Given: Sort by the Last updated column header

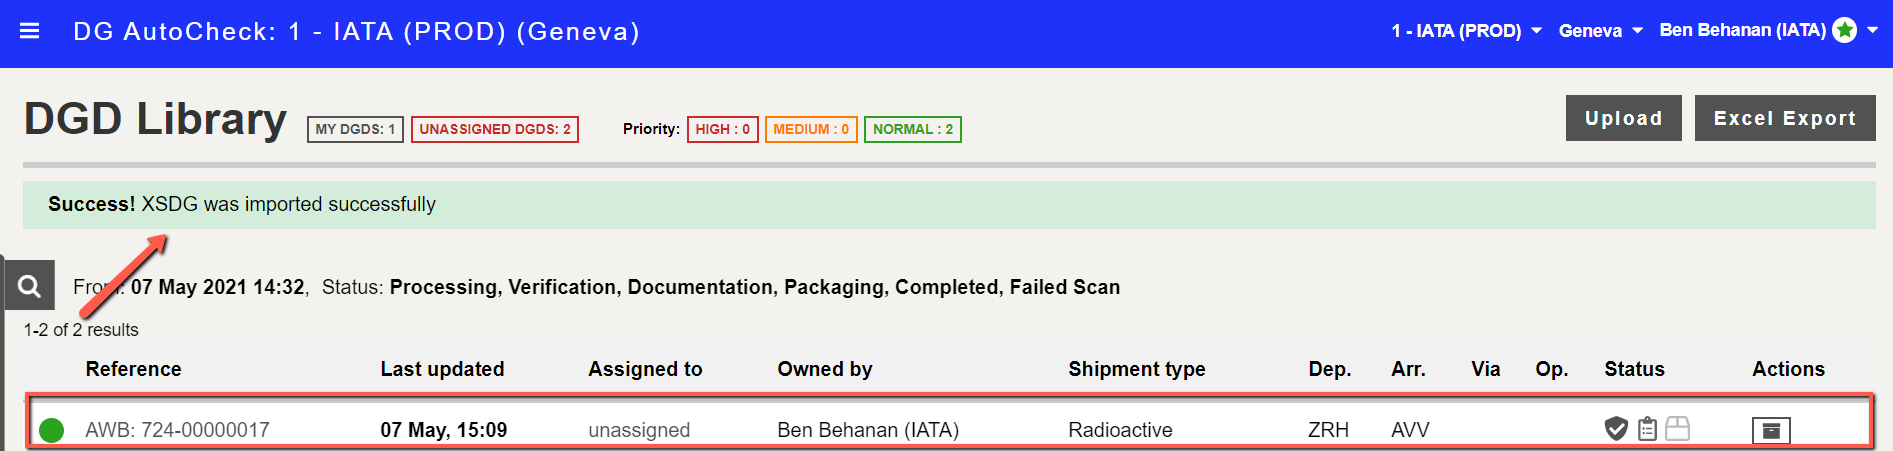Looking at the screenshot, I should 442,369.
